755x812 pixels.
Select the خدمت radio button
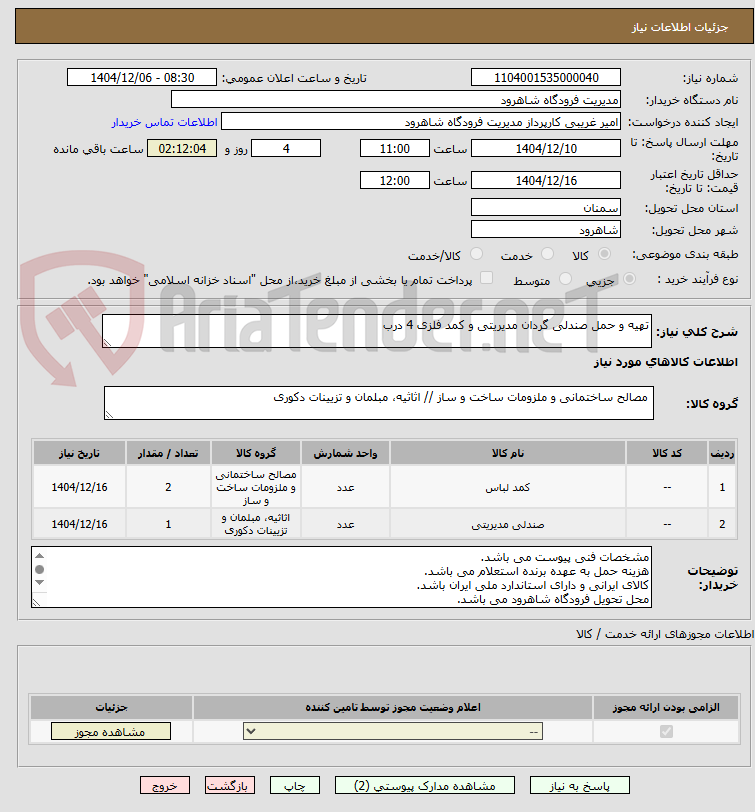click(x=547, y=254)
